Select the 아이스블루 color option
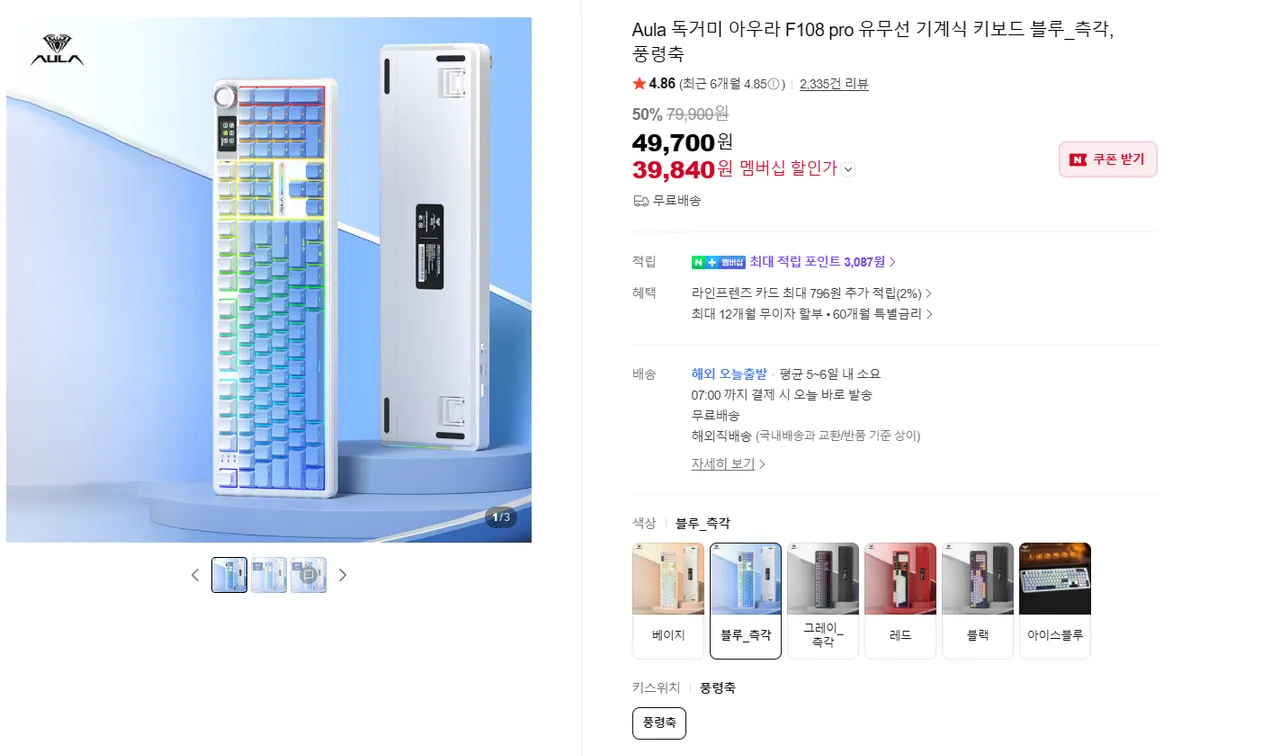 click(1055, 600)
